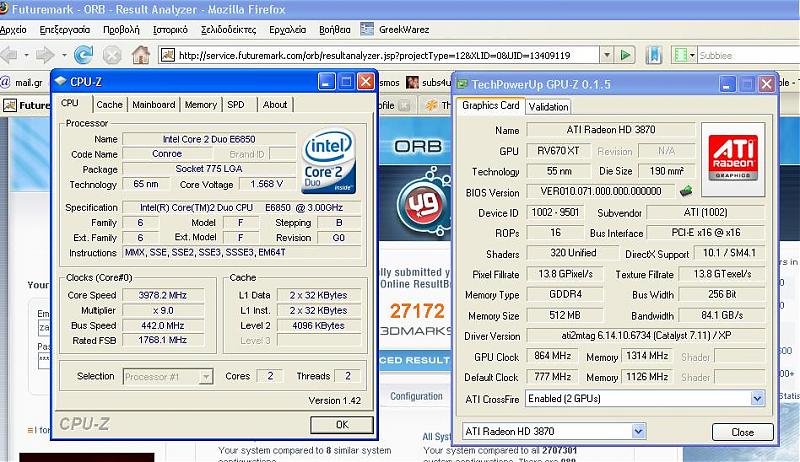Click the GPU Clock value 864 MHz

552,356
